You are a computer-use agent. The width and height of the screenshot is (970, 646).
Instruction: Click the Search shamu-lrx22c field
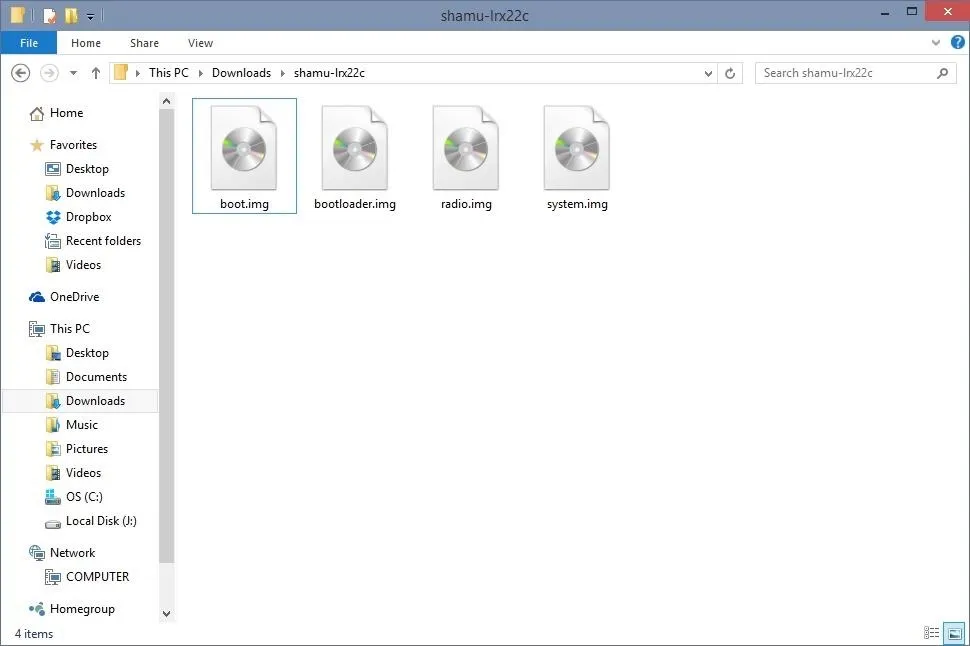pyautogui.click(x=856, y=73)
